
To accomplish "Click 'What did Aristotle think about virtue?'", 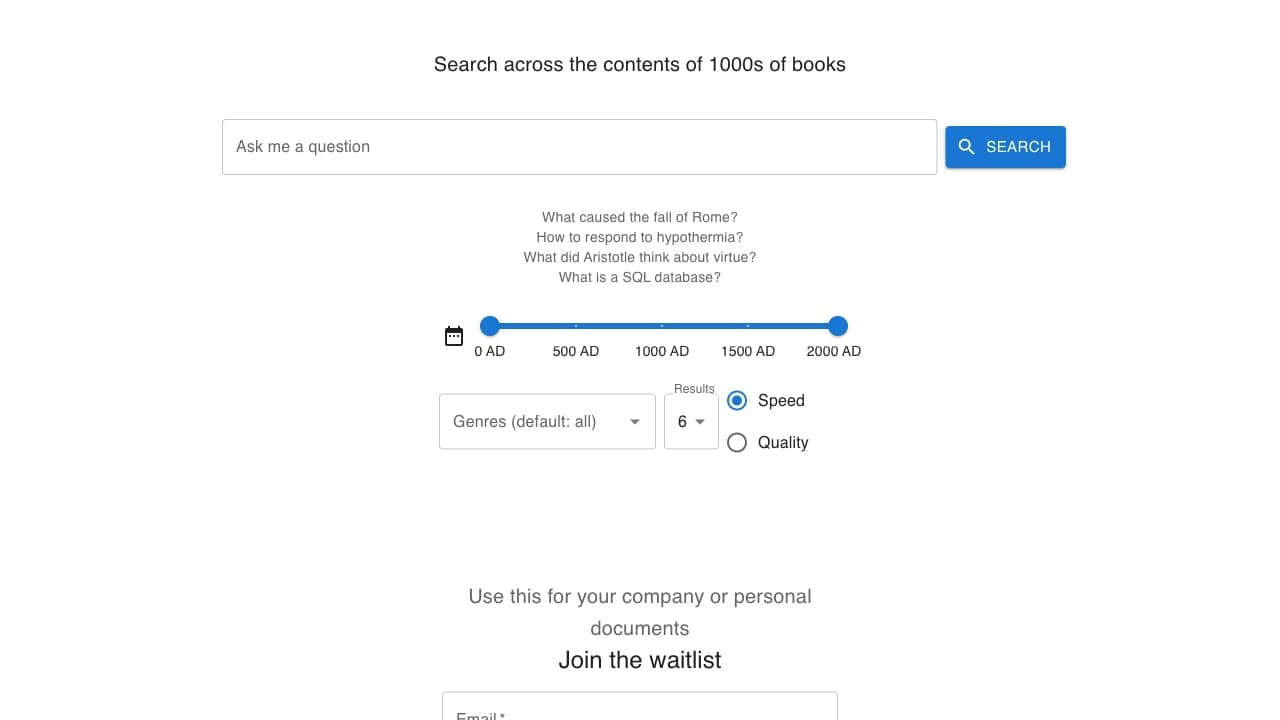I will point(639,257).
